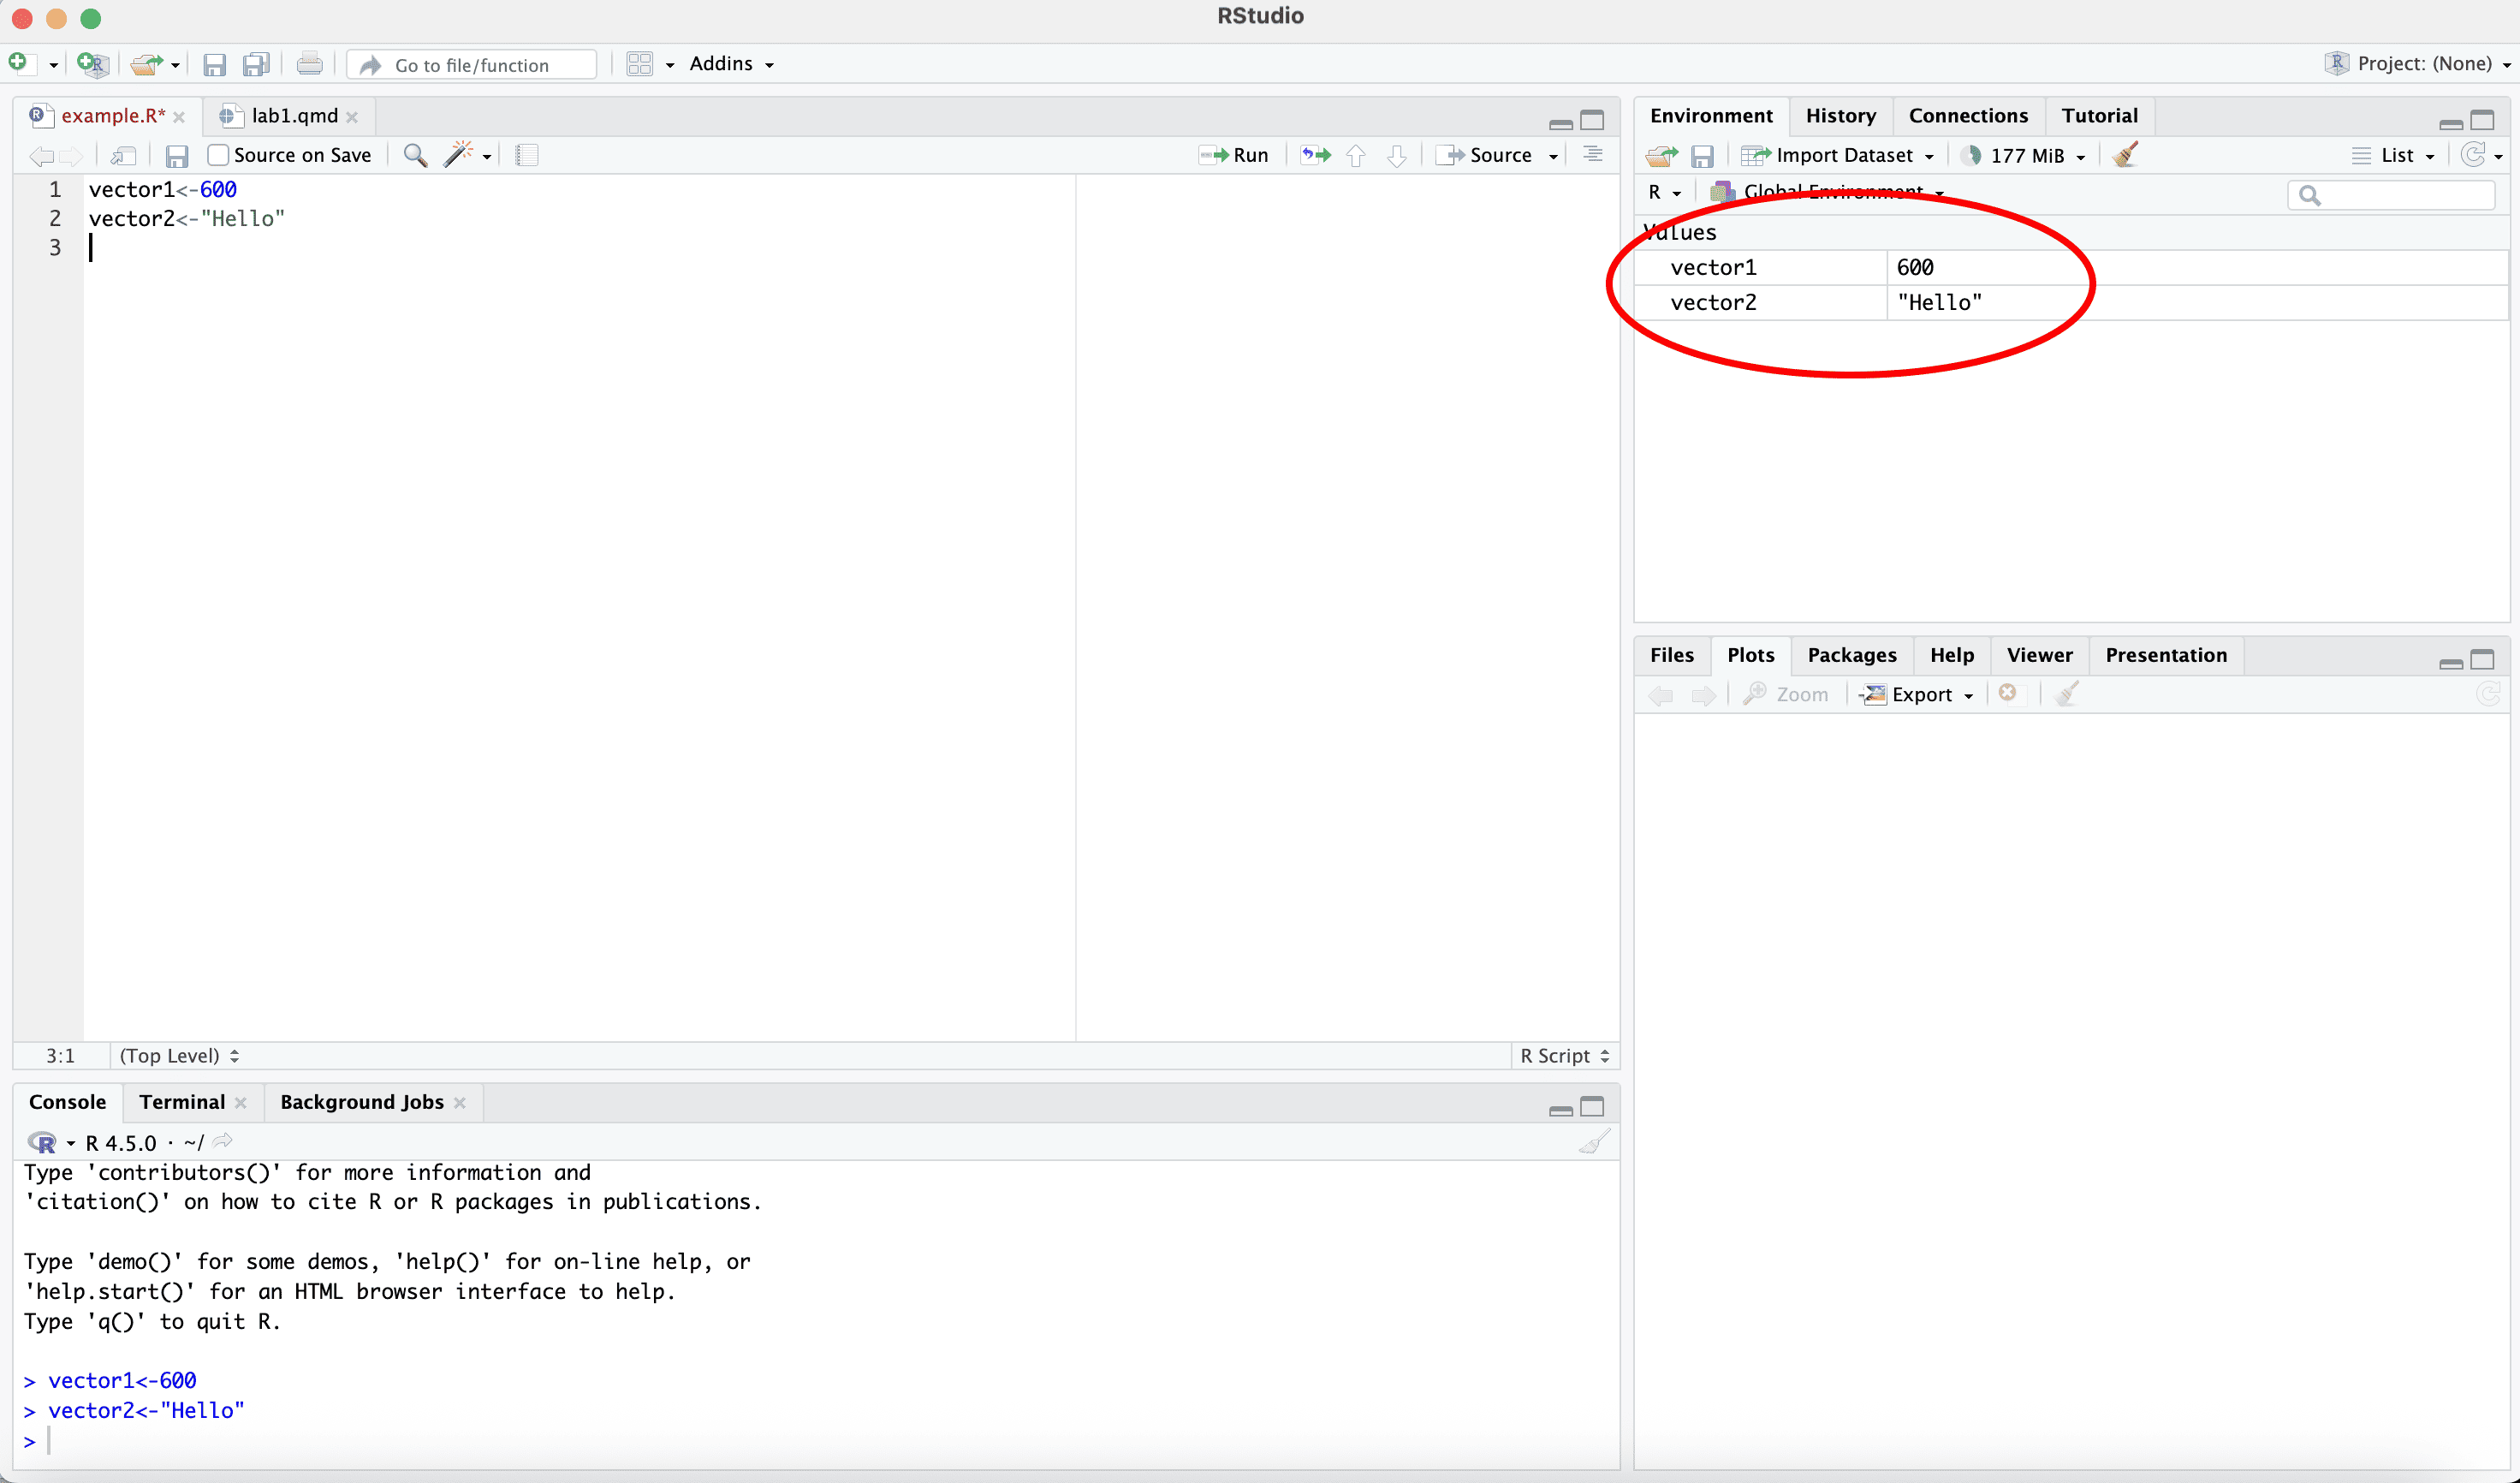
Task: Click the Source button in editor toolbar
Action: pyautogui.click(x=1486, y=155)
